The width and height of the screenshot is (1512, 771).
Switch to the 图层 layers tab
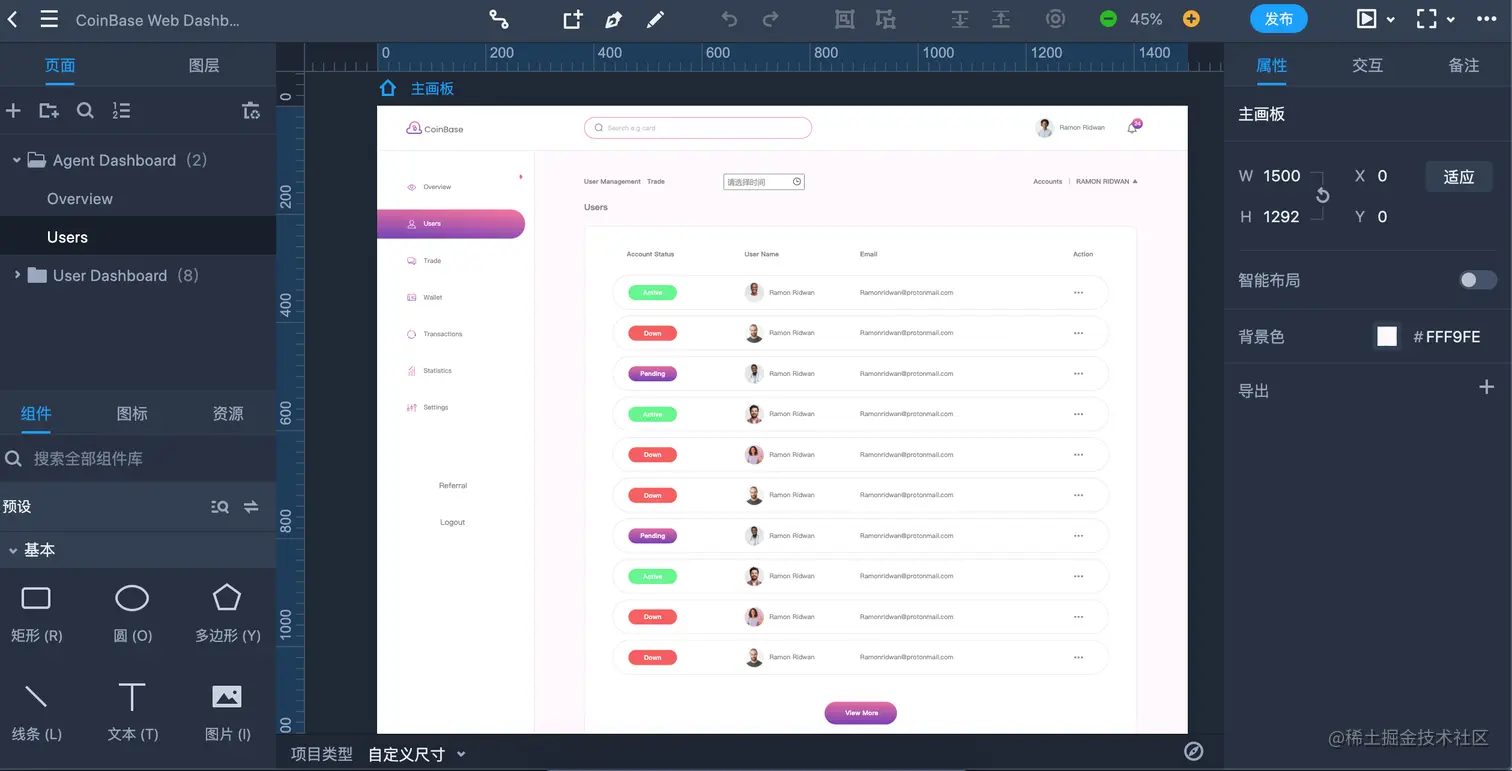click(204, 65)
